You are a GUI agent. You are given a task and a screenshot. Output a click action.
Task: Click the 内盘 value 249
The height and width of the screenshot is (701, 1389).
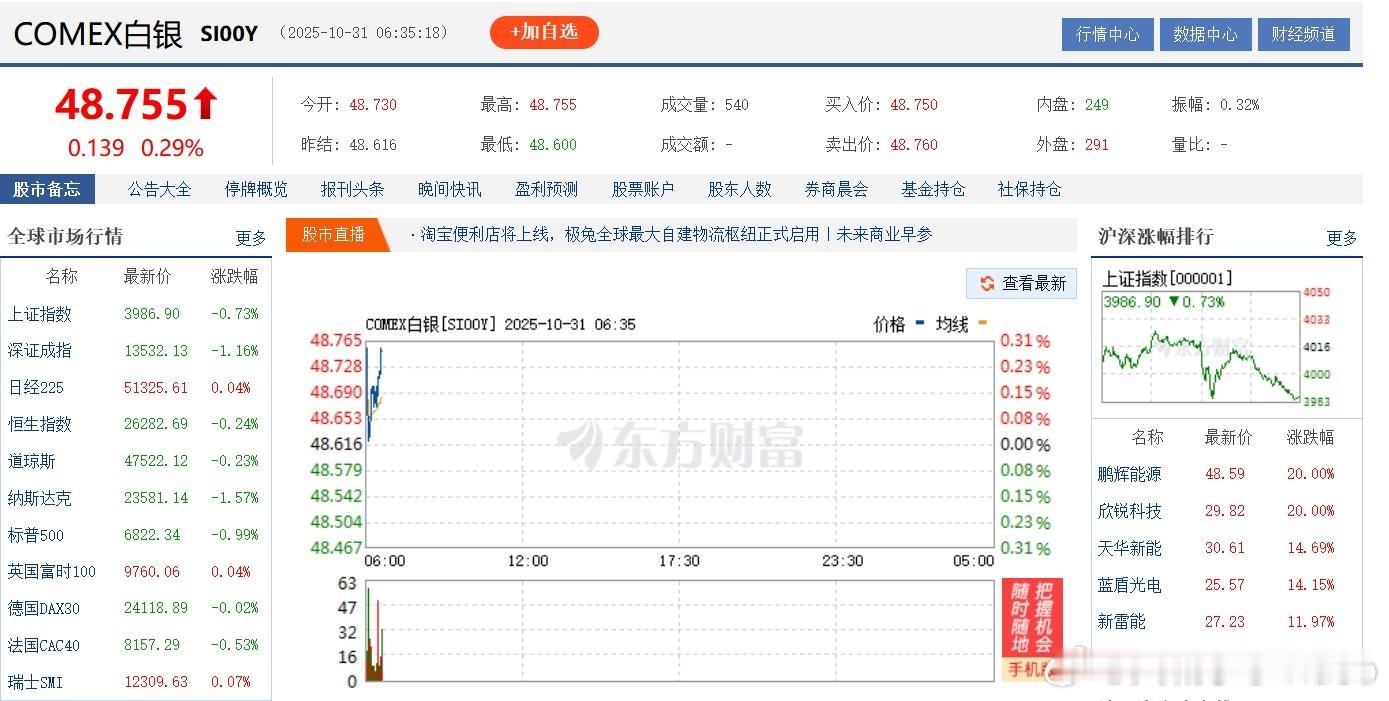coord(1097,105)
